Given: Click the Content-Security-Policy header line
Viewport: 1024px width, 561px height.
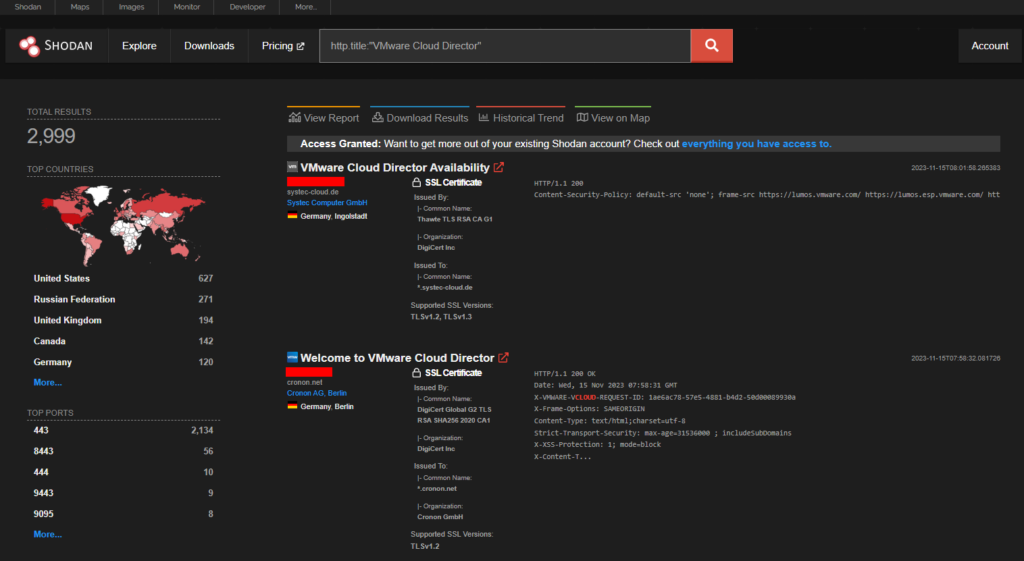Looking at the screenshot, I should click(x=767, y=195).
